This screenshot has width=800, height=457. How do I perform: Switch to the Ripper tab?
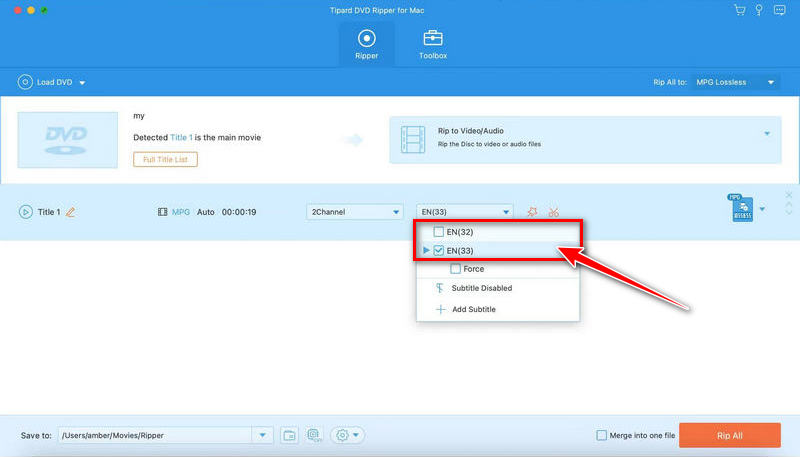pyautogui.click(x=366, y=44)
